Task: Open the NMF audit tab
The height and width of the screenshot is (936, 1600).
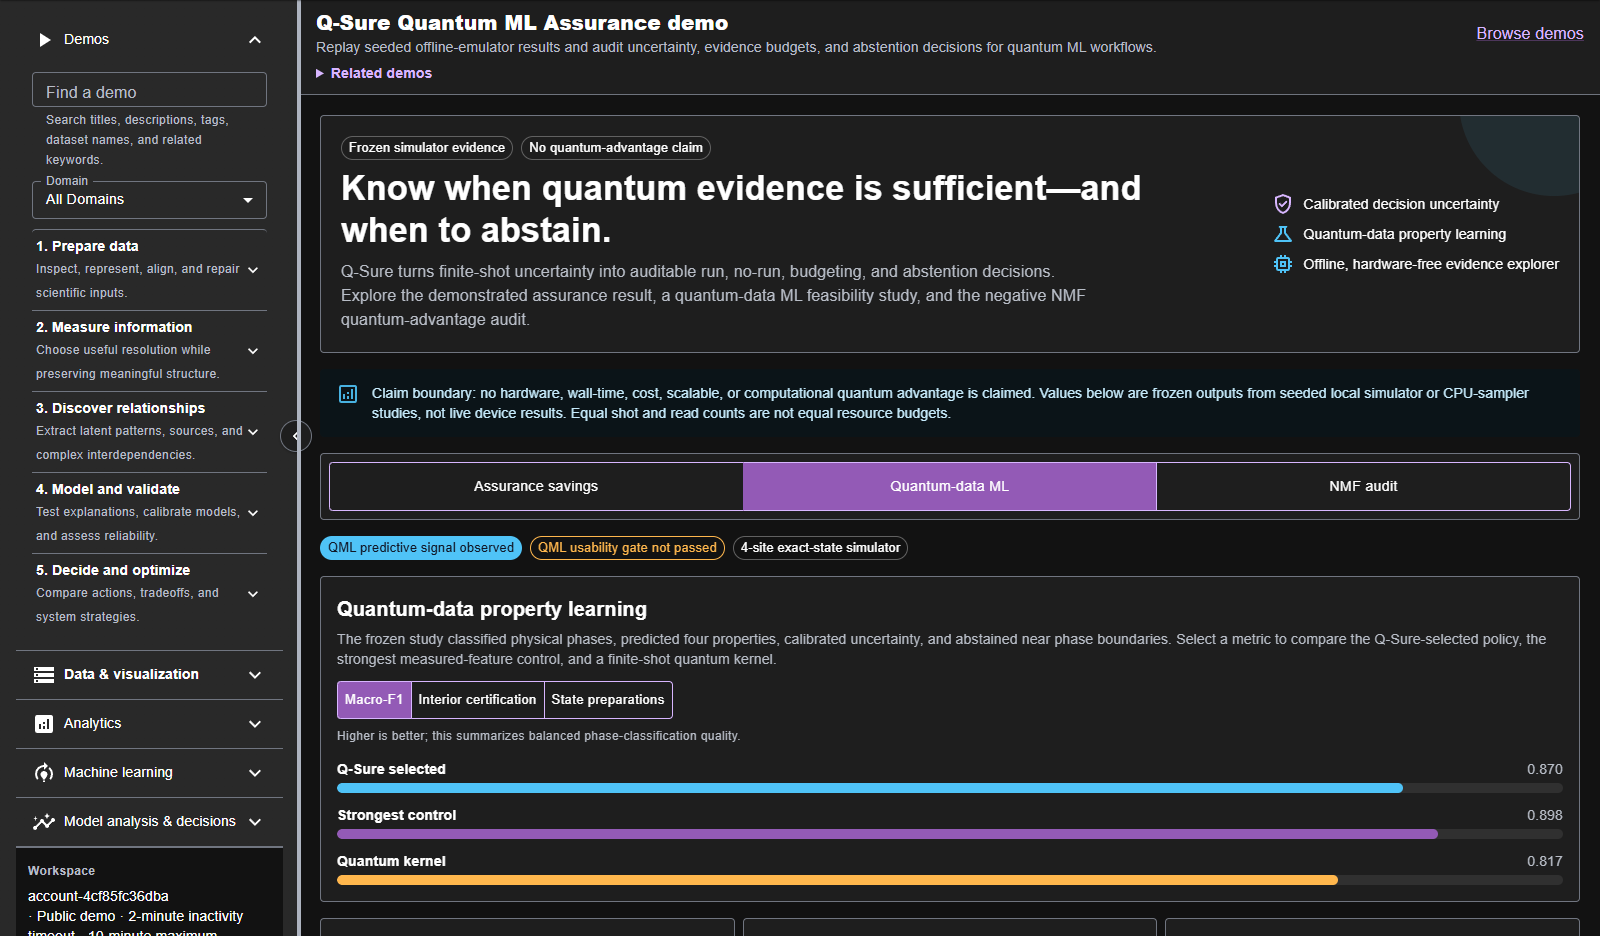Action: (1363, 486)
